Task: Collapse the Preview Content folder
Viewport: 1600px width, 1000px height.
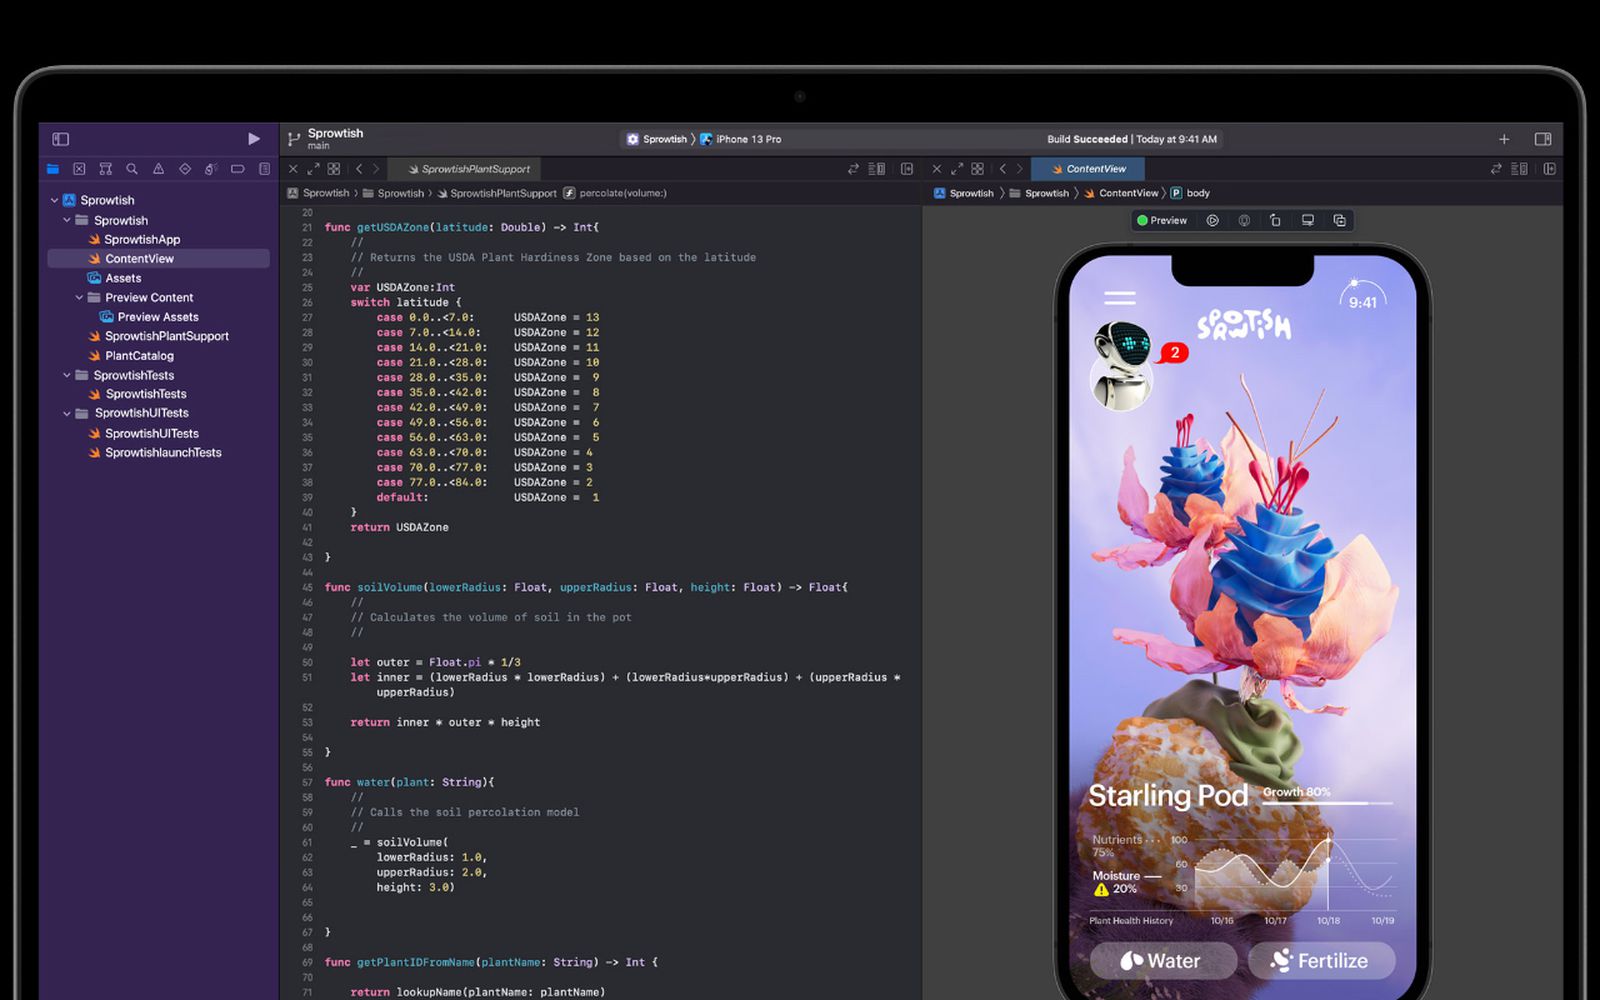Action: (79, 297)
